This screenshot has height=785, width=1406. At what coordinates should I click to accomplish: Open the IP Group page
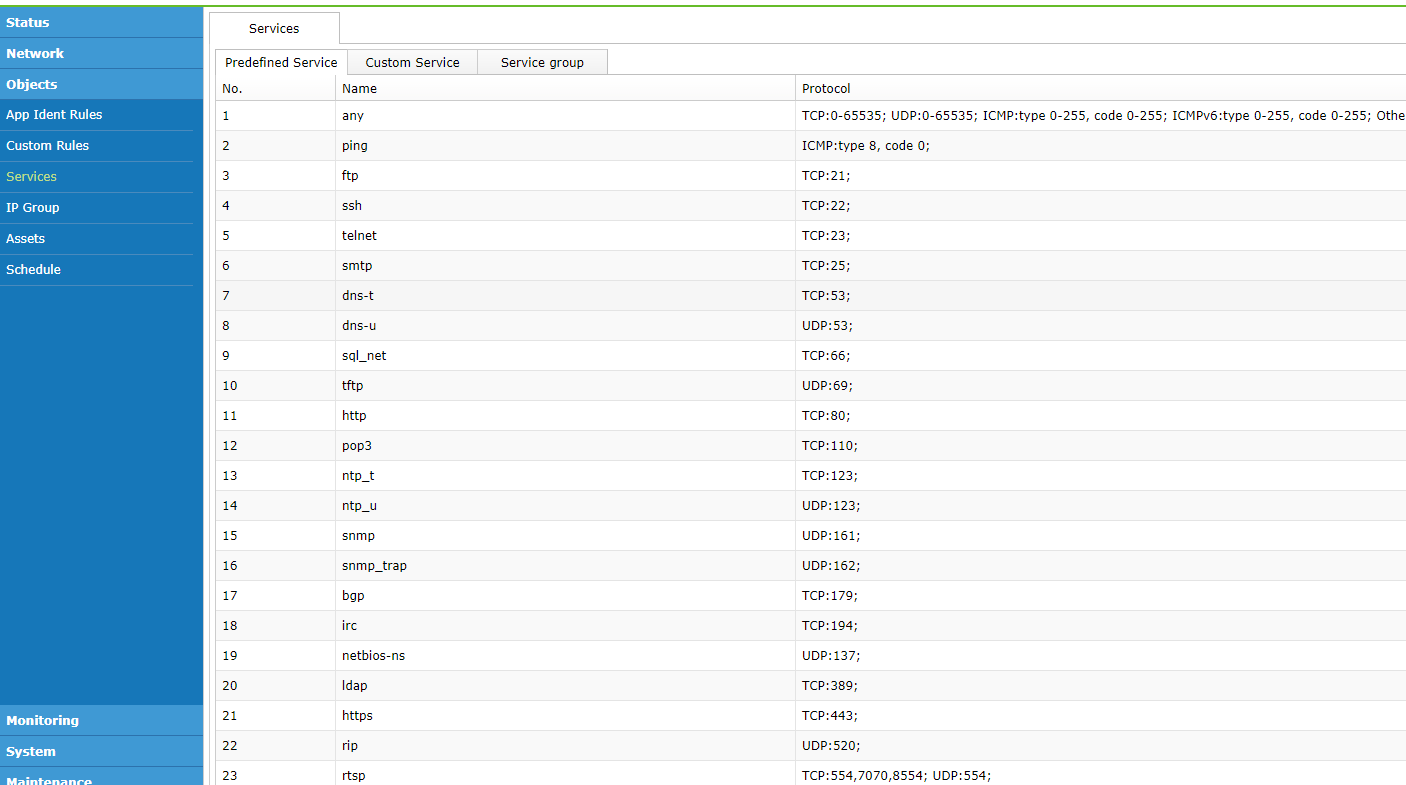[32, 207]
